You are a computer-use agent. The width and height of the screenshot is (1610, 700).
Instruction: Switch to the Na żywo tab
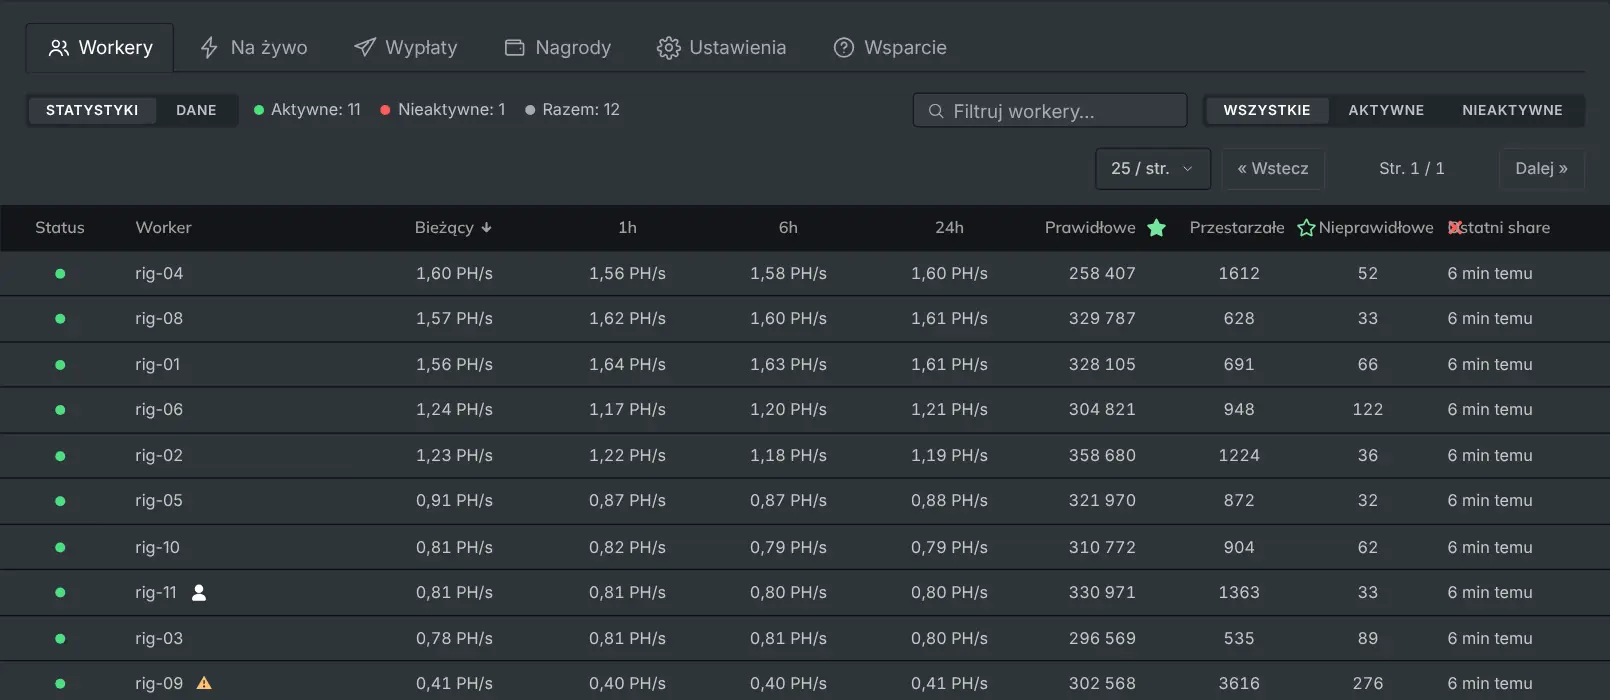(x=253, y=48)
